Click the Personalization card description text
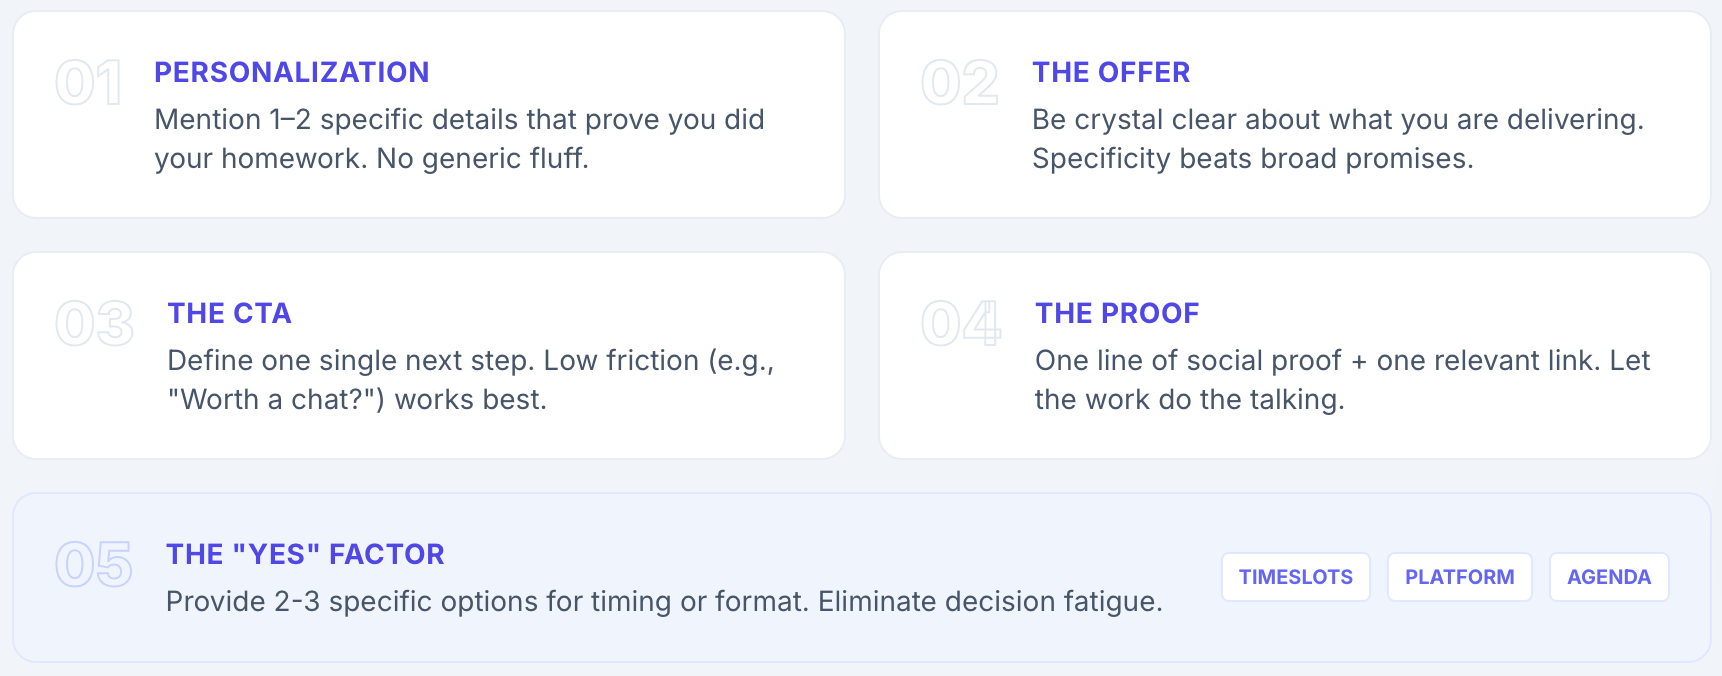Screen dimensions: 1722x676 [x=459, y=139]
